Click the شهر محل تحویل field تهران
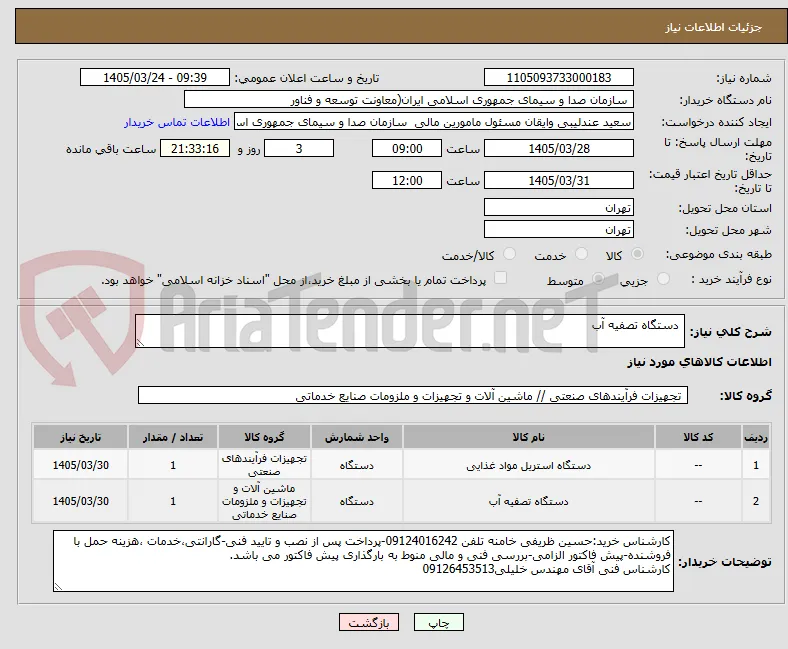Image resolution: width=788 pixels, height=649 pixels. click(x=558, y=229)
